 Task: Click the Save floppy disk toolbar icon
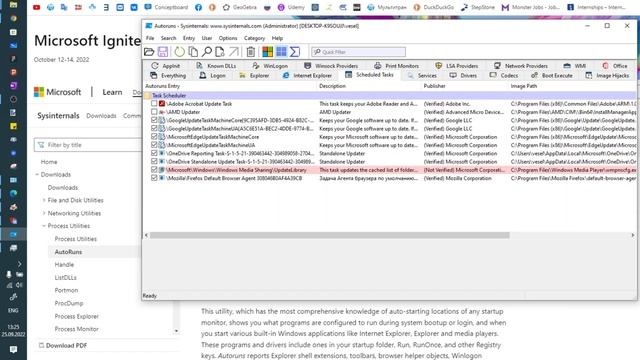(163, 52)
